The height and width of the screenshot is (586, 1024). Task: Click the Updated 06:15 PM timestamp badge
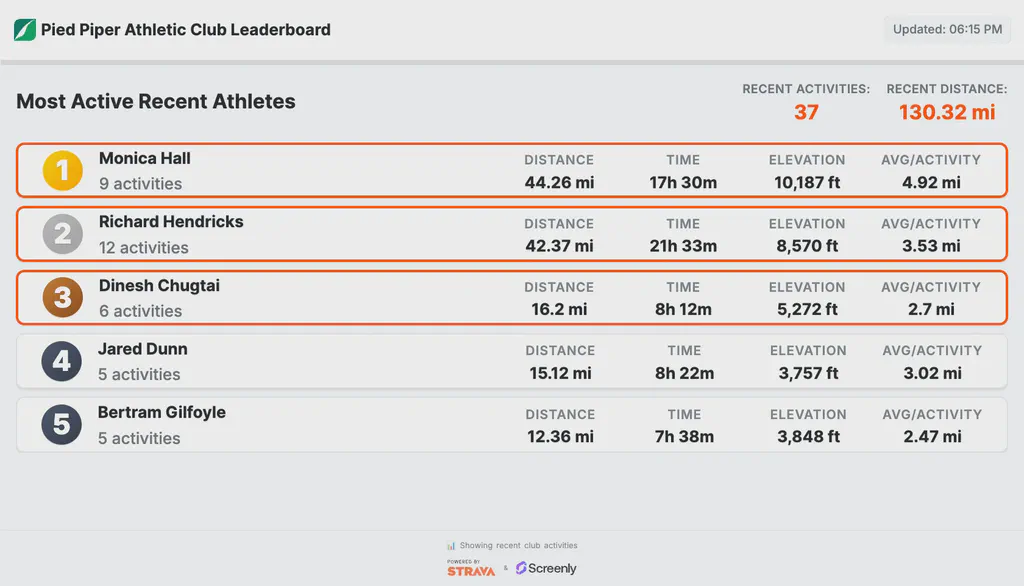946,29
